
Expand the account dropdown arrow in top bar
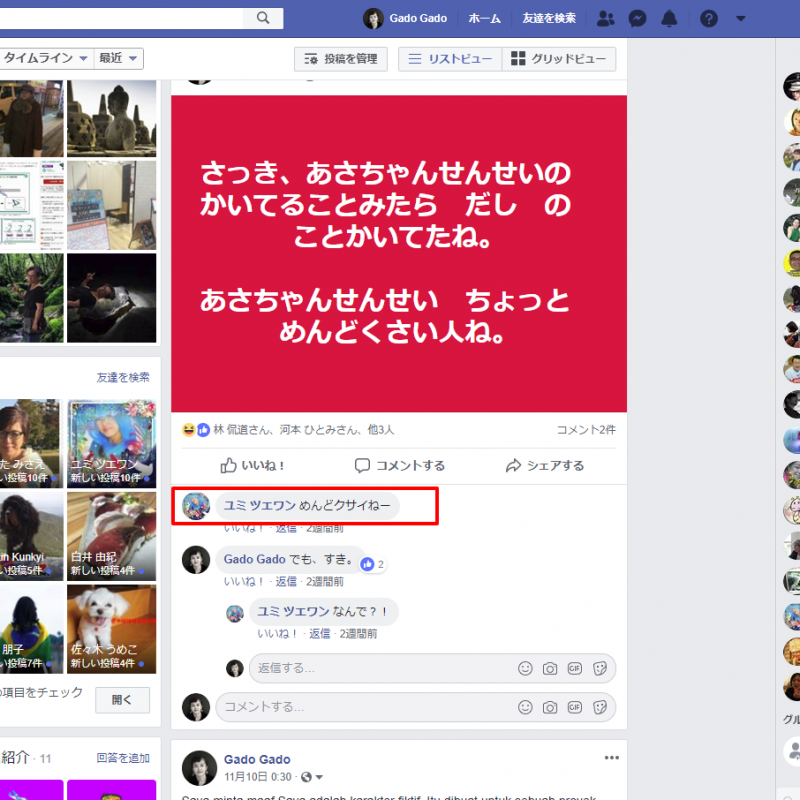click(741, 18)
